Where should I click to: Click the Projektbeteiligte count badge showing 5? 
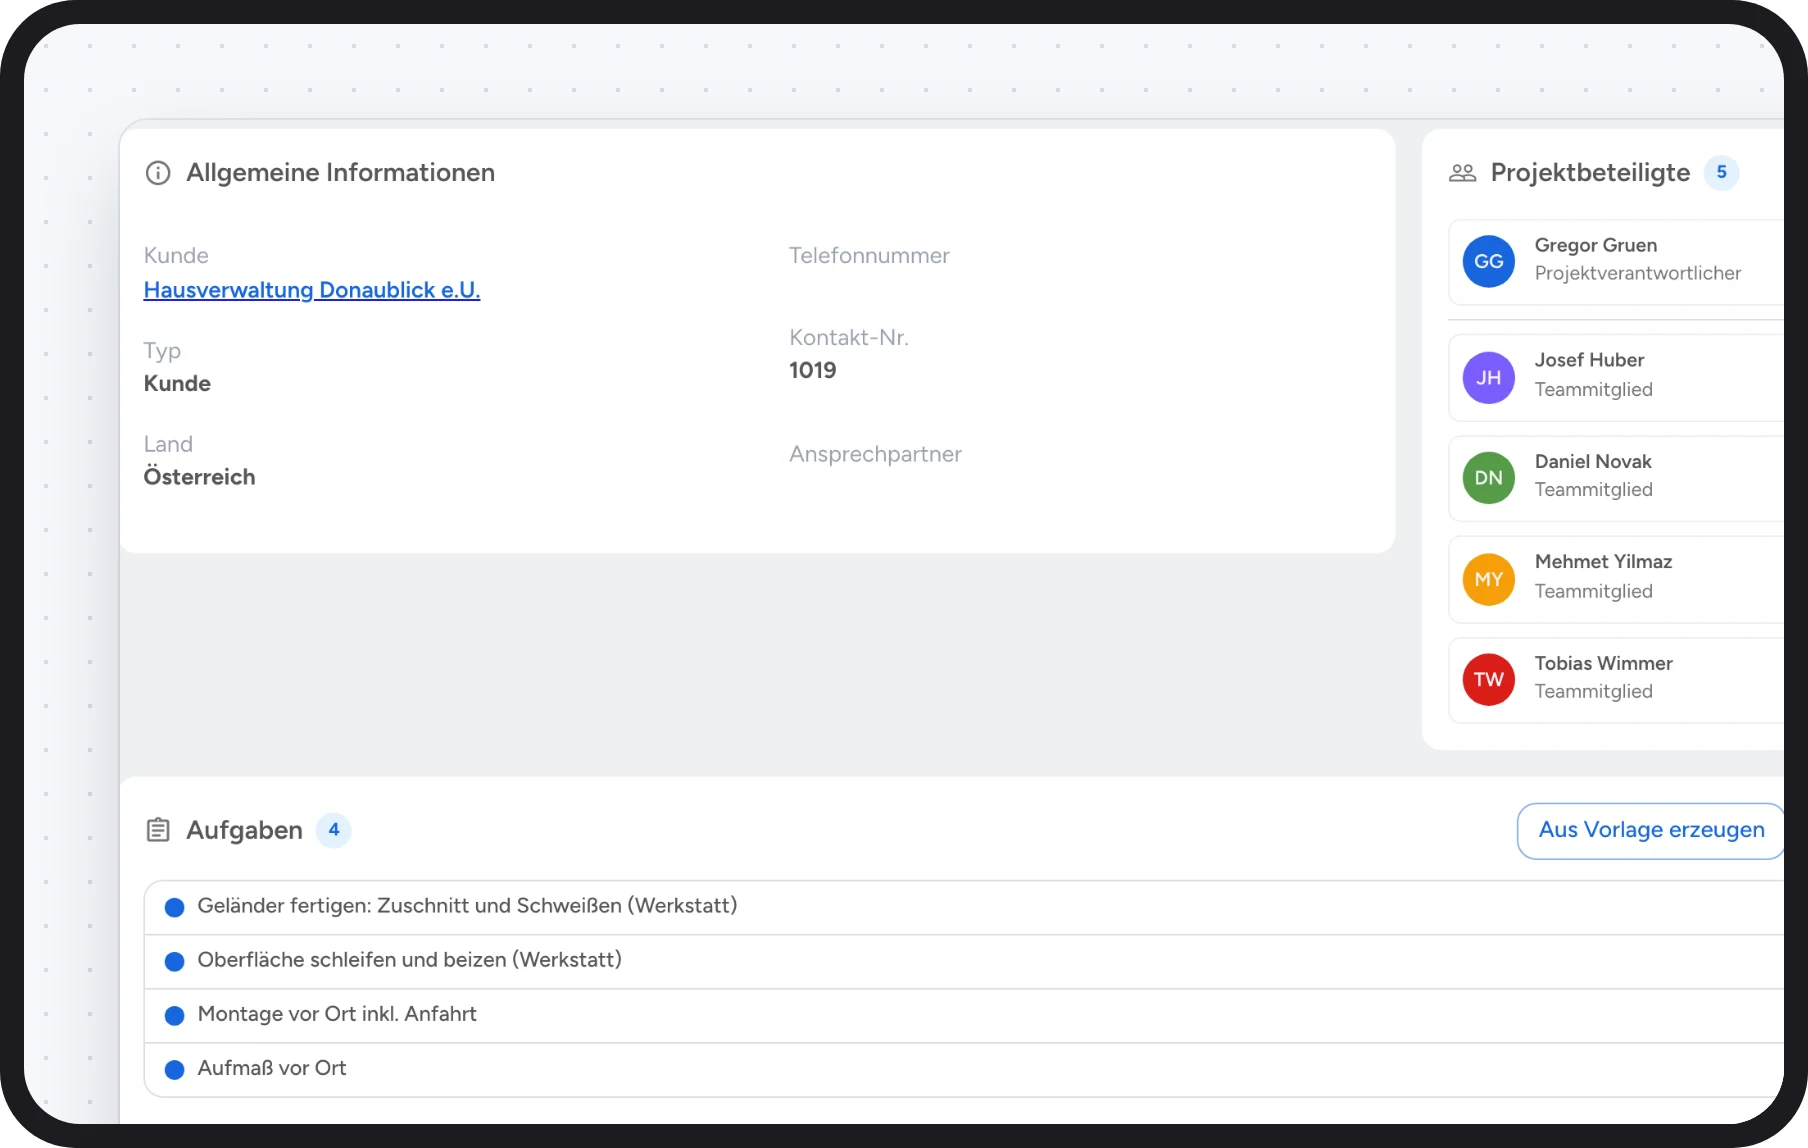coord(1721,172)
